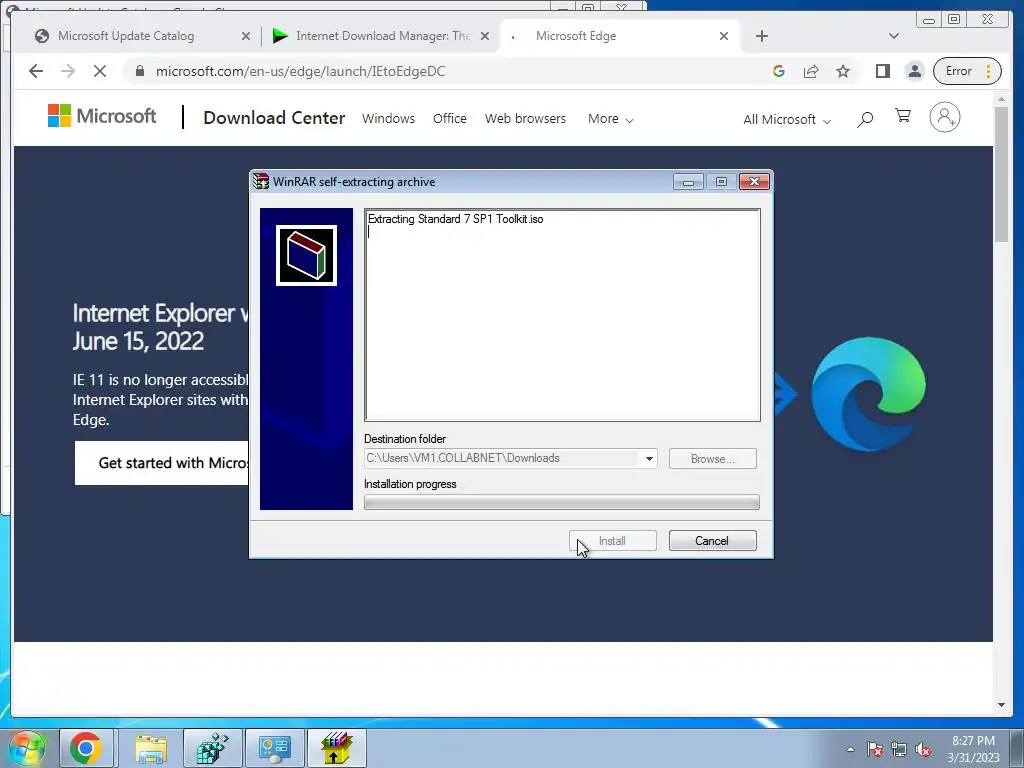Image resolution: width=1024 pixels, height=768 pixels.
Task: Share this page via share icon
Action: [x=811, y=71]
